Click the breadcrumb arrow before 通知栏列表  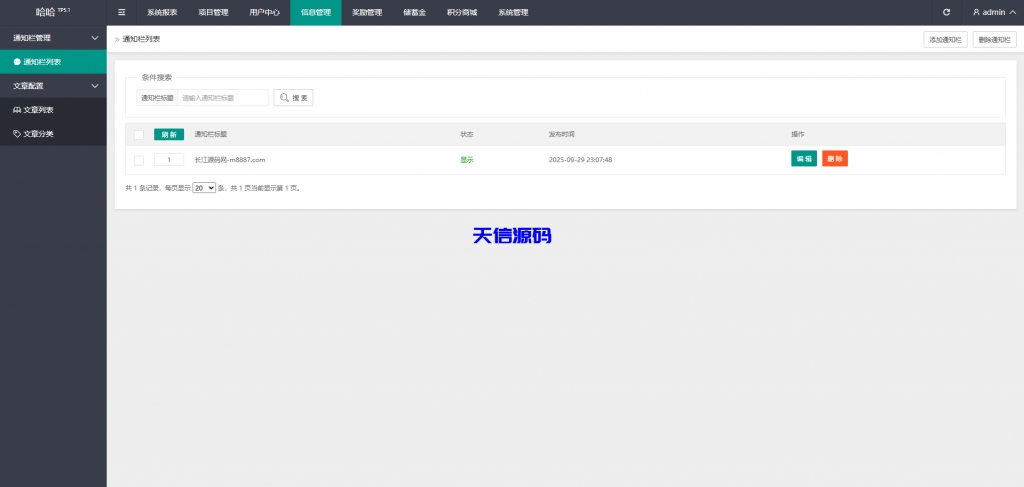tap(117, 39)
